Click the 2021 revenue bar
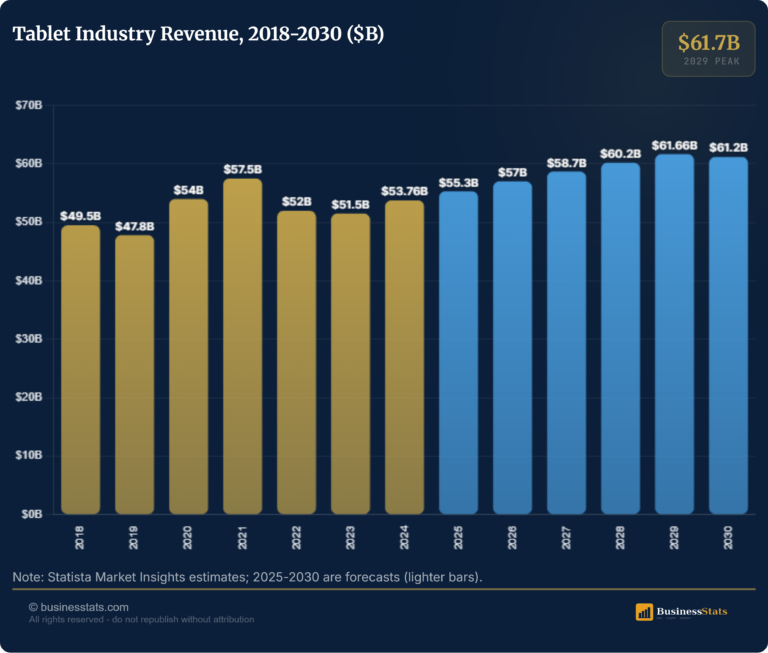Viewport: 768px width, 653px height. 242,346
